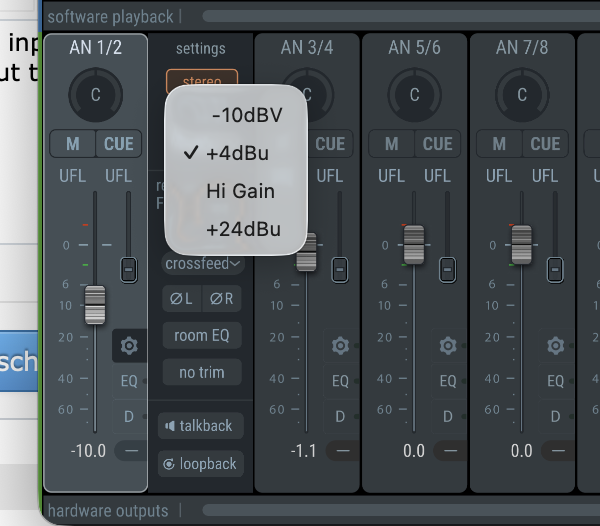Open the crossfeed dropdown
The height and width of the screenshot is (526, 600).
coord(202,263)
